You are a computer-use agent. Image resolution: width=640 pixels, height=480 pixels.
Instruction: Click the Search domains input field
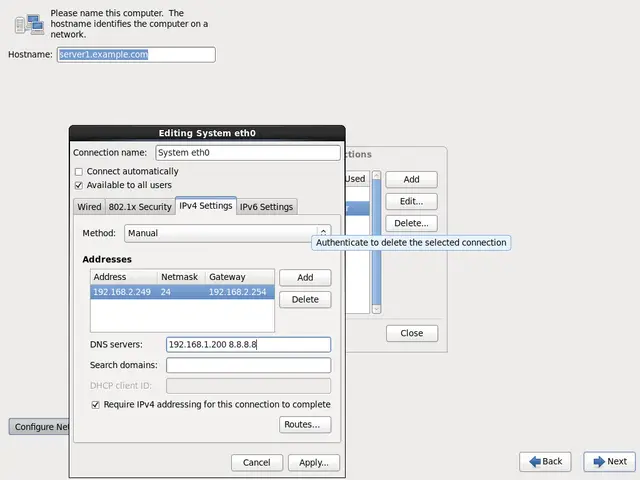pos(249,365)
